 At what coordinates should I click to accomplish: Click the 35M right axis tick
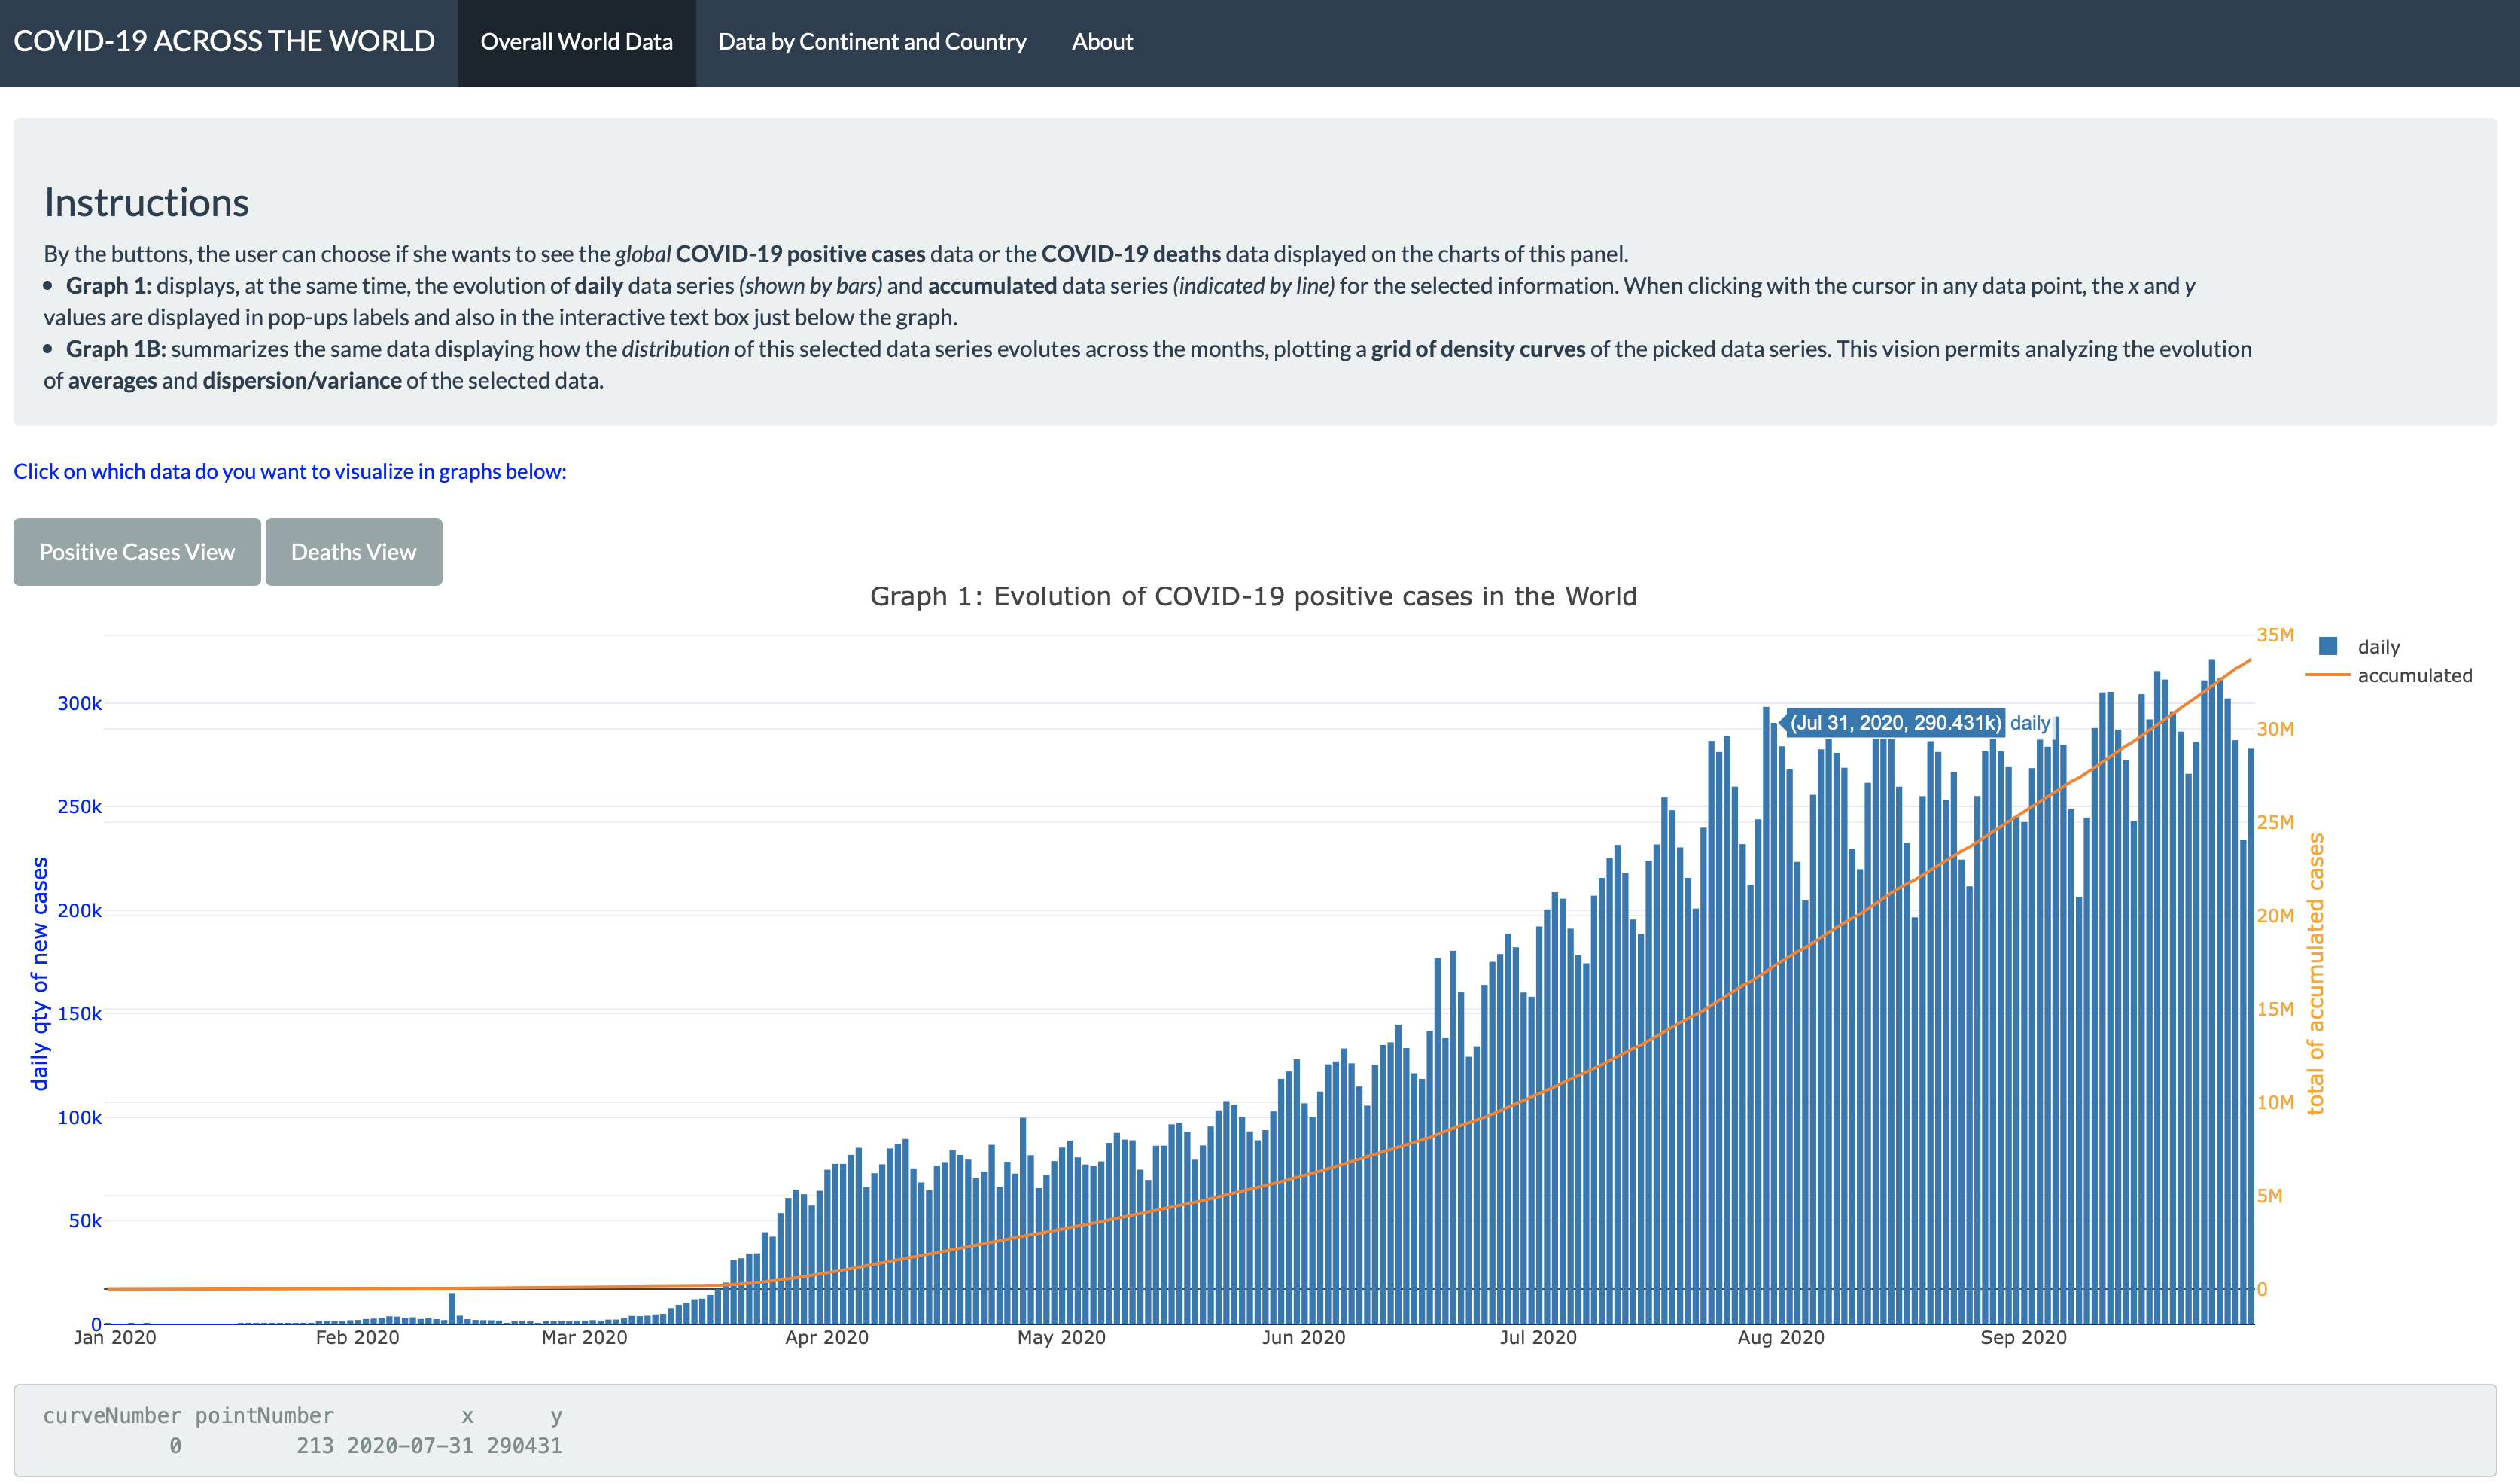coord(2274,635)
